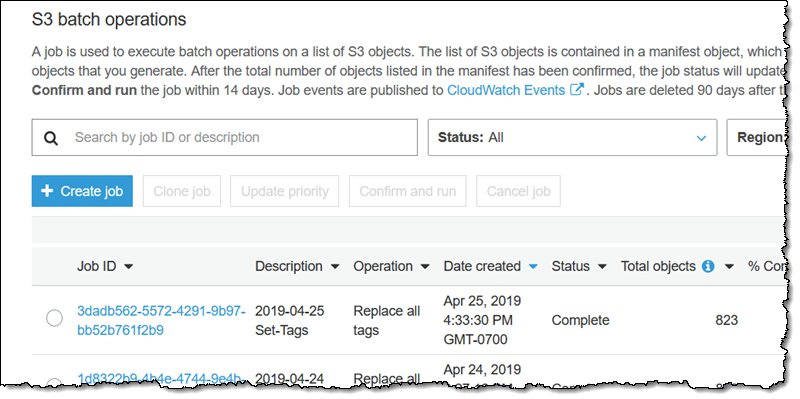Viewport: 800px width, 399px height.
Task: Click the Update priority button
Action: (284, 191)
